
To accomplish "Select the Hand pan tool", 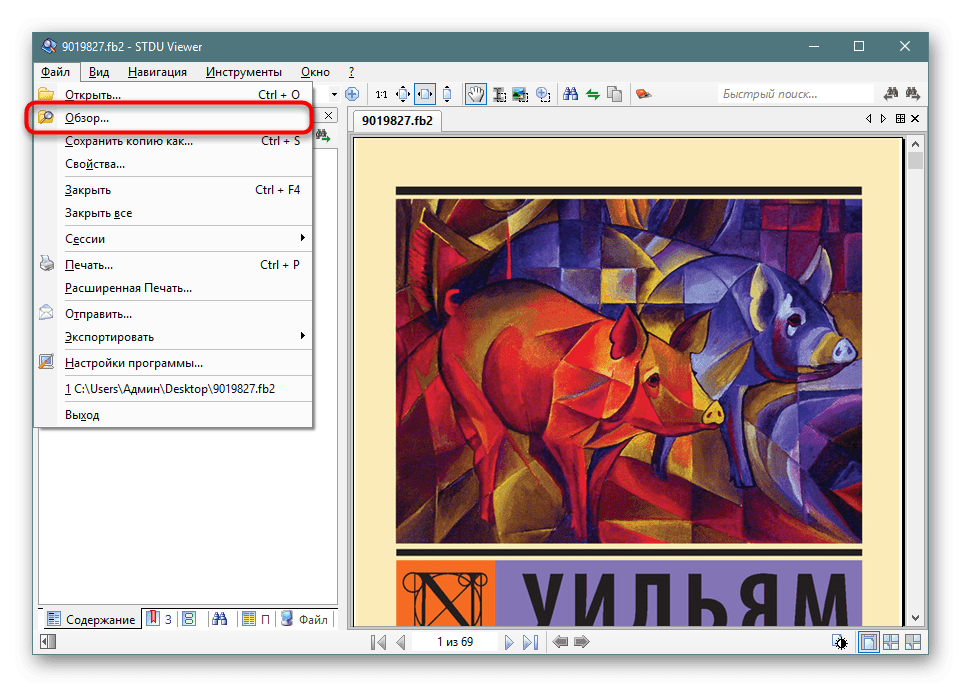I will [x=476, y=95].
